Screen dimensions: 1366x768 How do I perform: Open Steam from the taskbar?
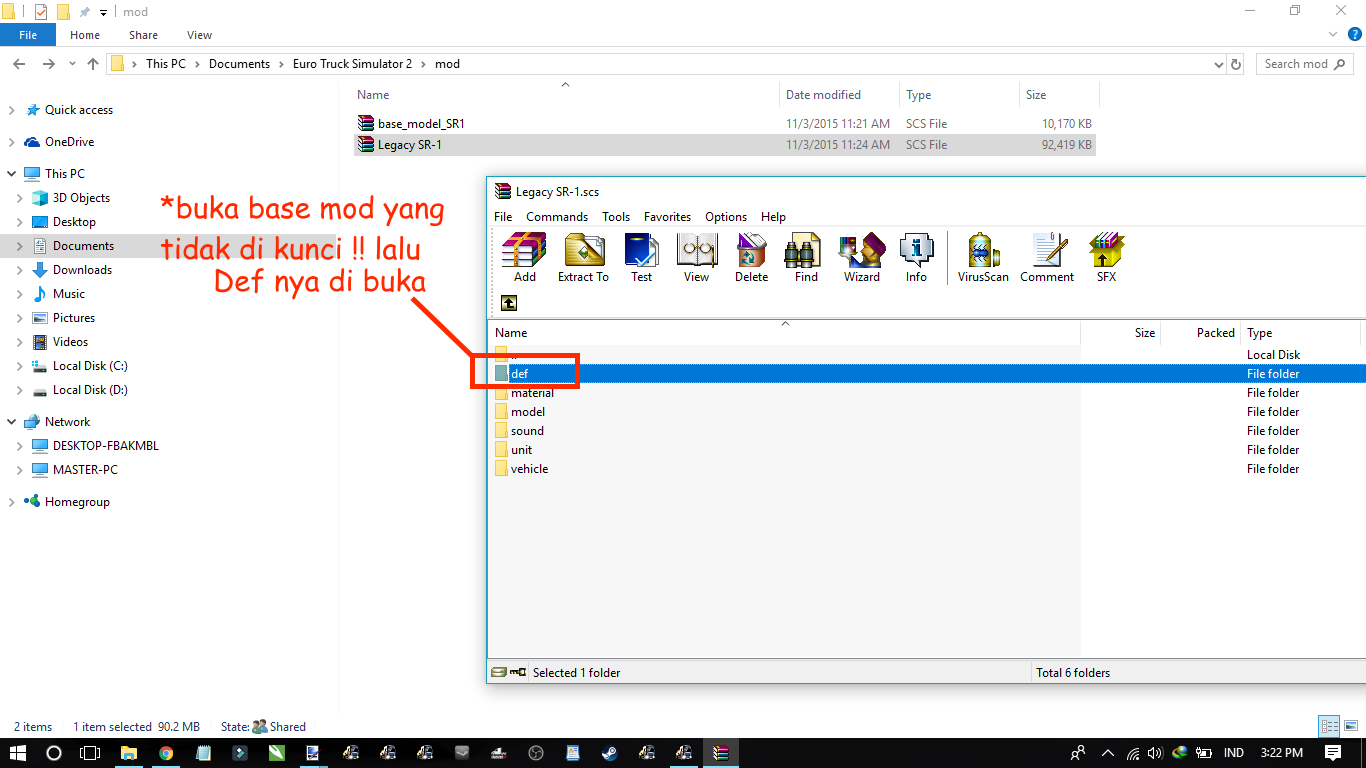pyautogui.click(x=609, y=753)
